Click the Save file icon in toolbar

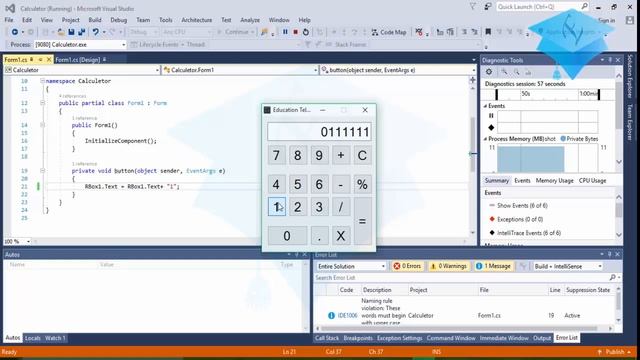click(x=71, y=32)
